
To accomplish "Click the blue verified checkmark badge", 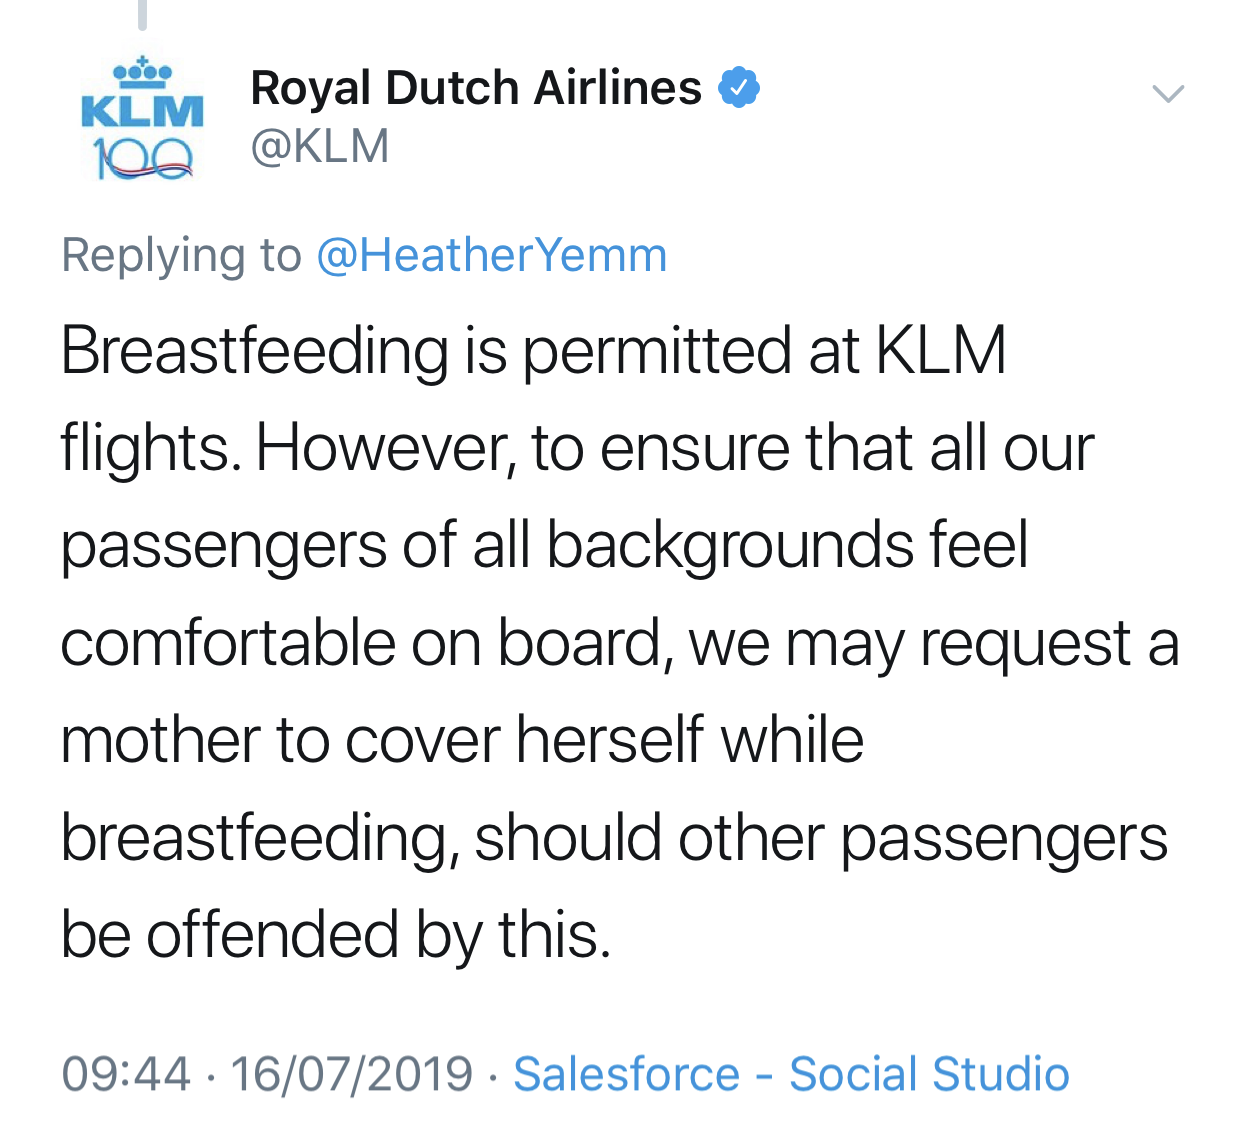I will (738, 88).
